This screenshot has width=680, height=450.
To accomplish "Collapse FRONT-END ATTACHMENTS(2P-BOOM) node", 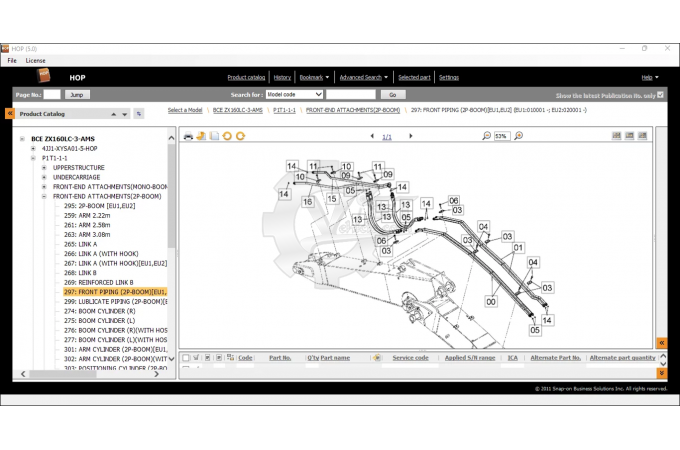I will 44,196.
